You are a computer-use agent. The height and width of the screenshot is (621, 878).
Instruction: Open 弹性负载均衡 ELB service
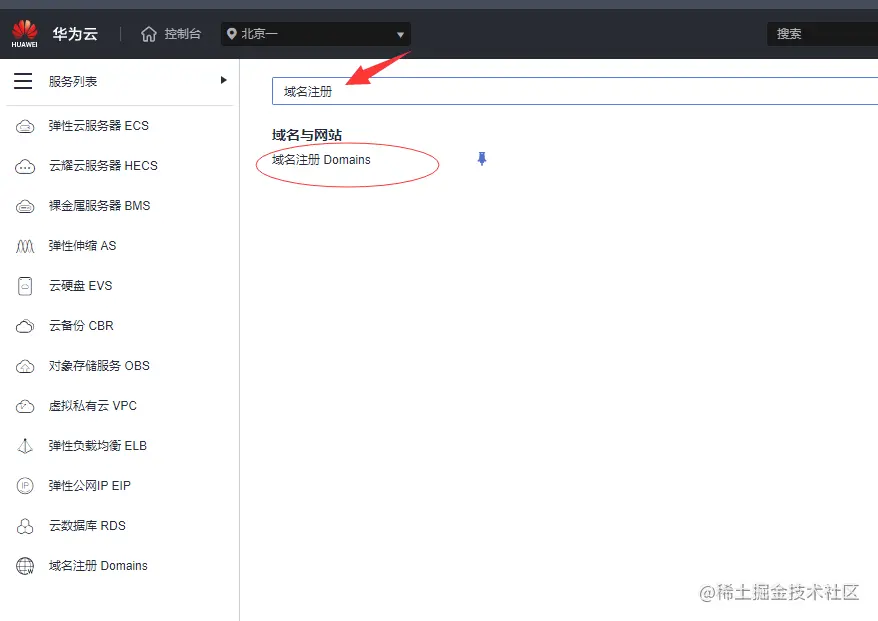coord(97,446)
